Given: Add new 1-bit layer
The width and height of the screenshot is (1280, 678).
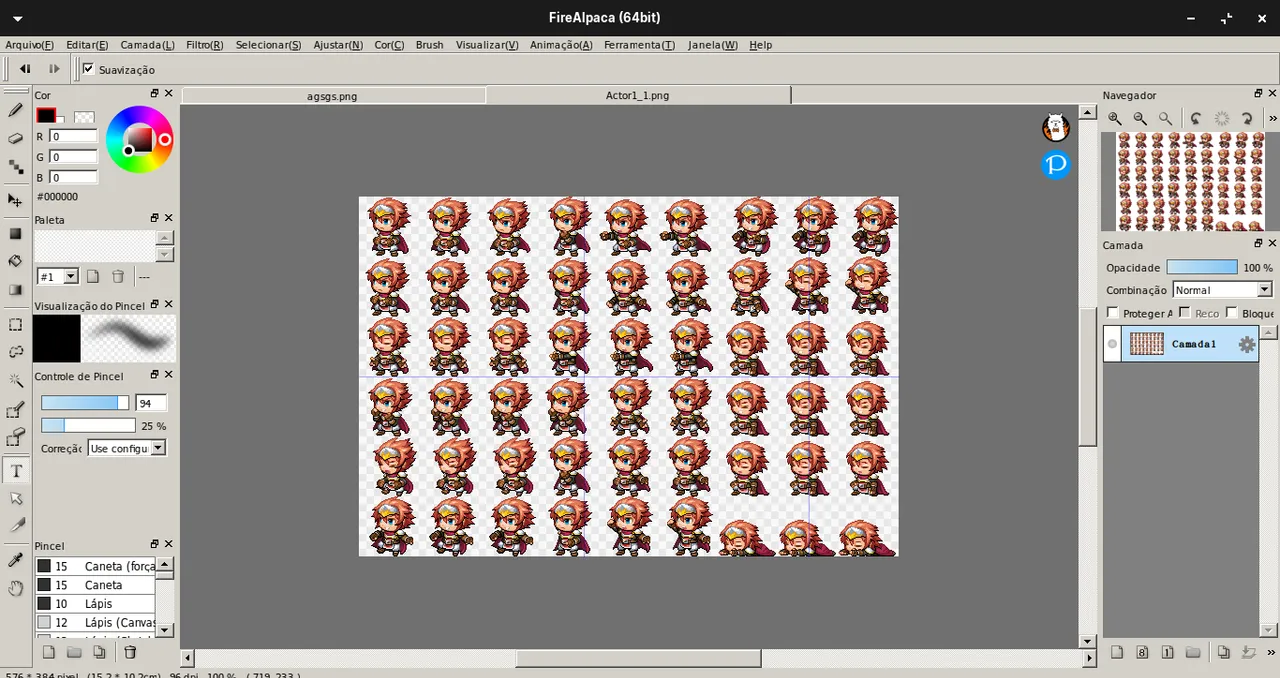Looking at the screenshot, I should 1167,652.
